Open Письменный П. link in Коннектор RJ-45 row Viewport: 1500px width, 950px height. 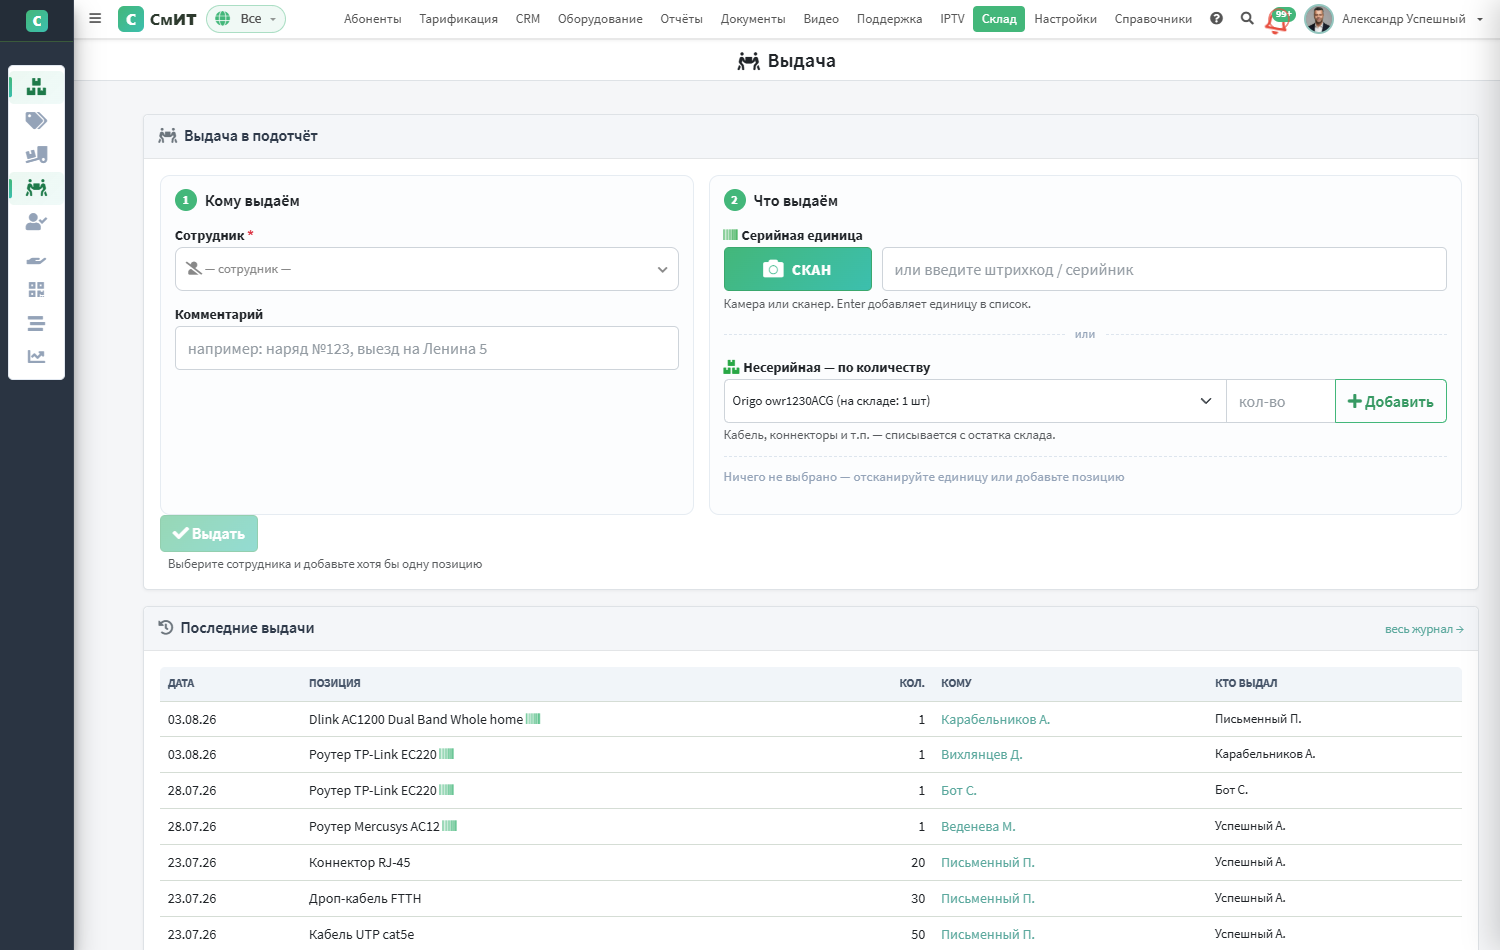[987, 862]
